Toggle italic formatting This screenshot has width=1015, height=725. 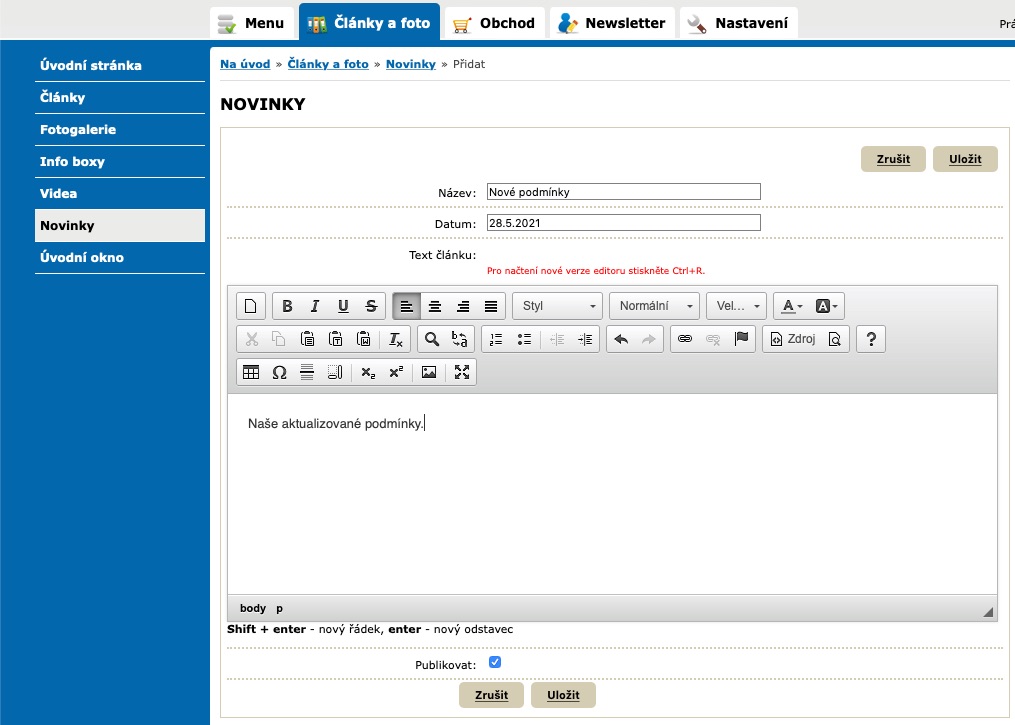coord(315,306)
